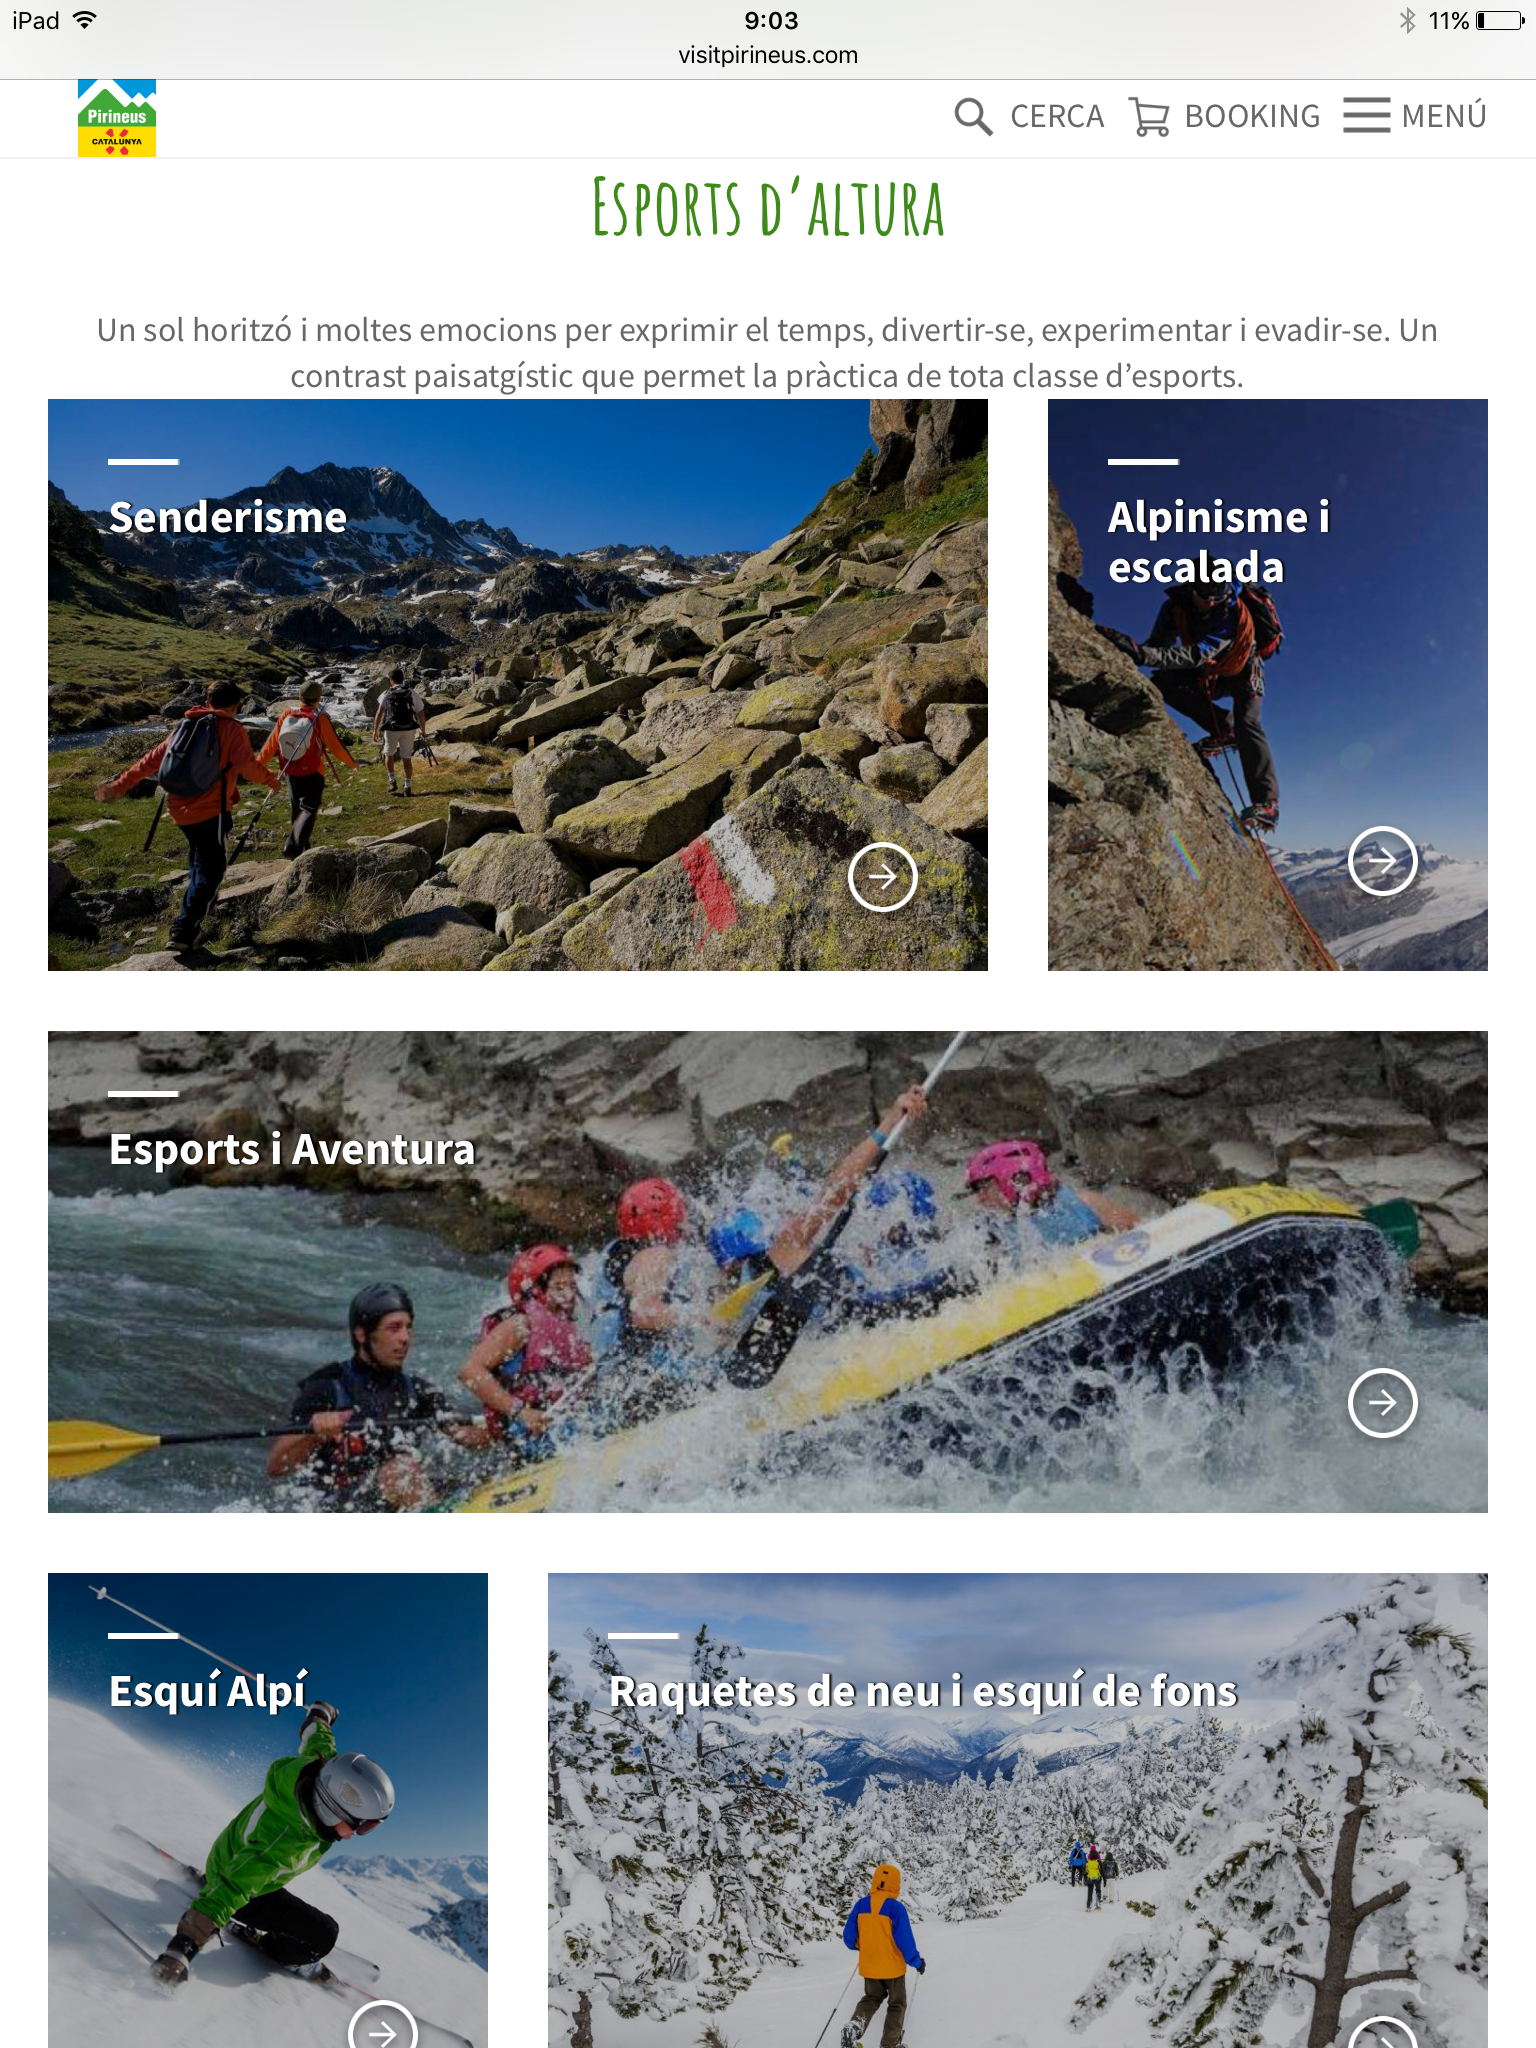Click the arrow circle on the Esquí Alpí card

click(x=383, y=2026)
